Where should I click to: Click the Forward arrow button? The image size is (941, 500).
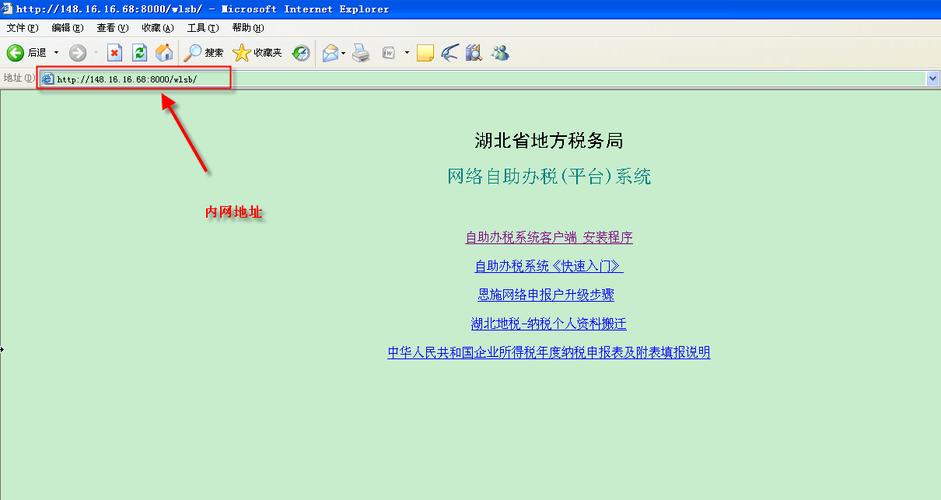[77, 53]
